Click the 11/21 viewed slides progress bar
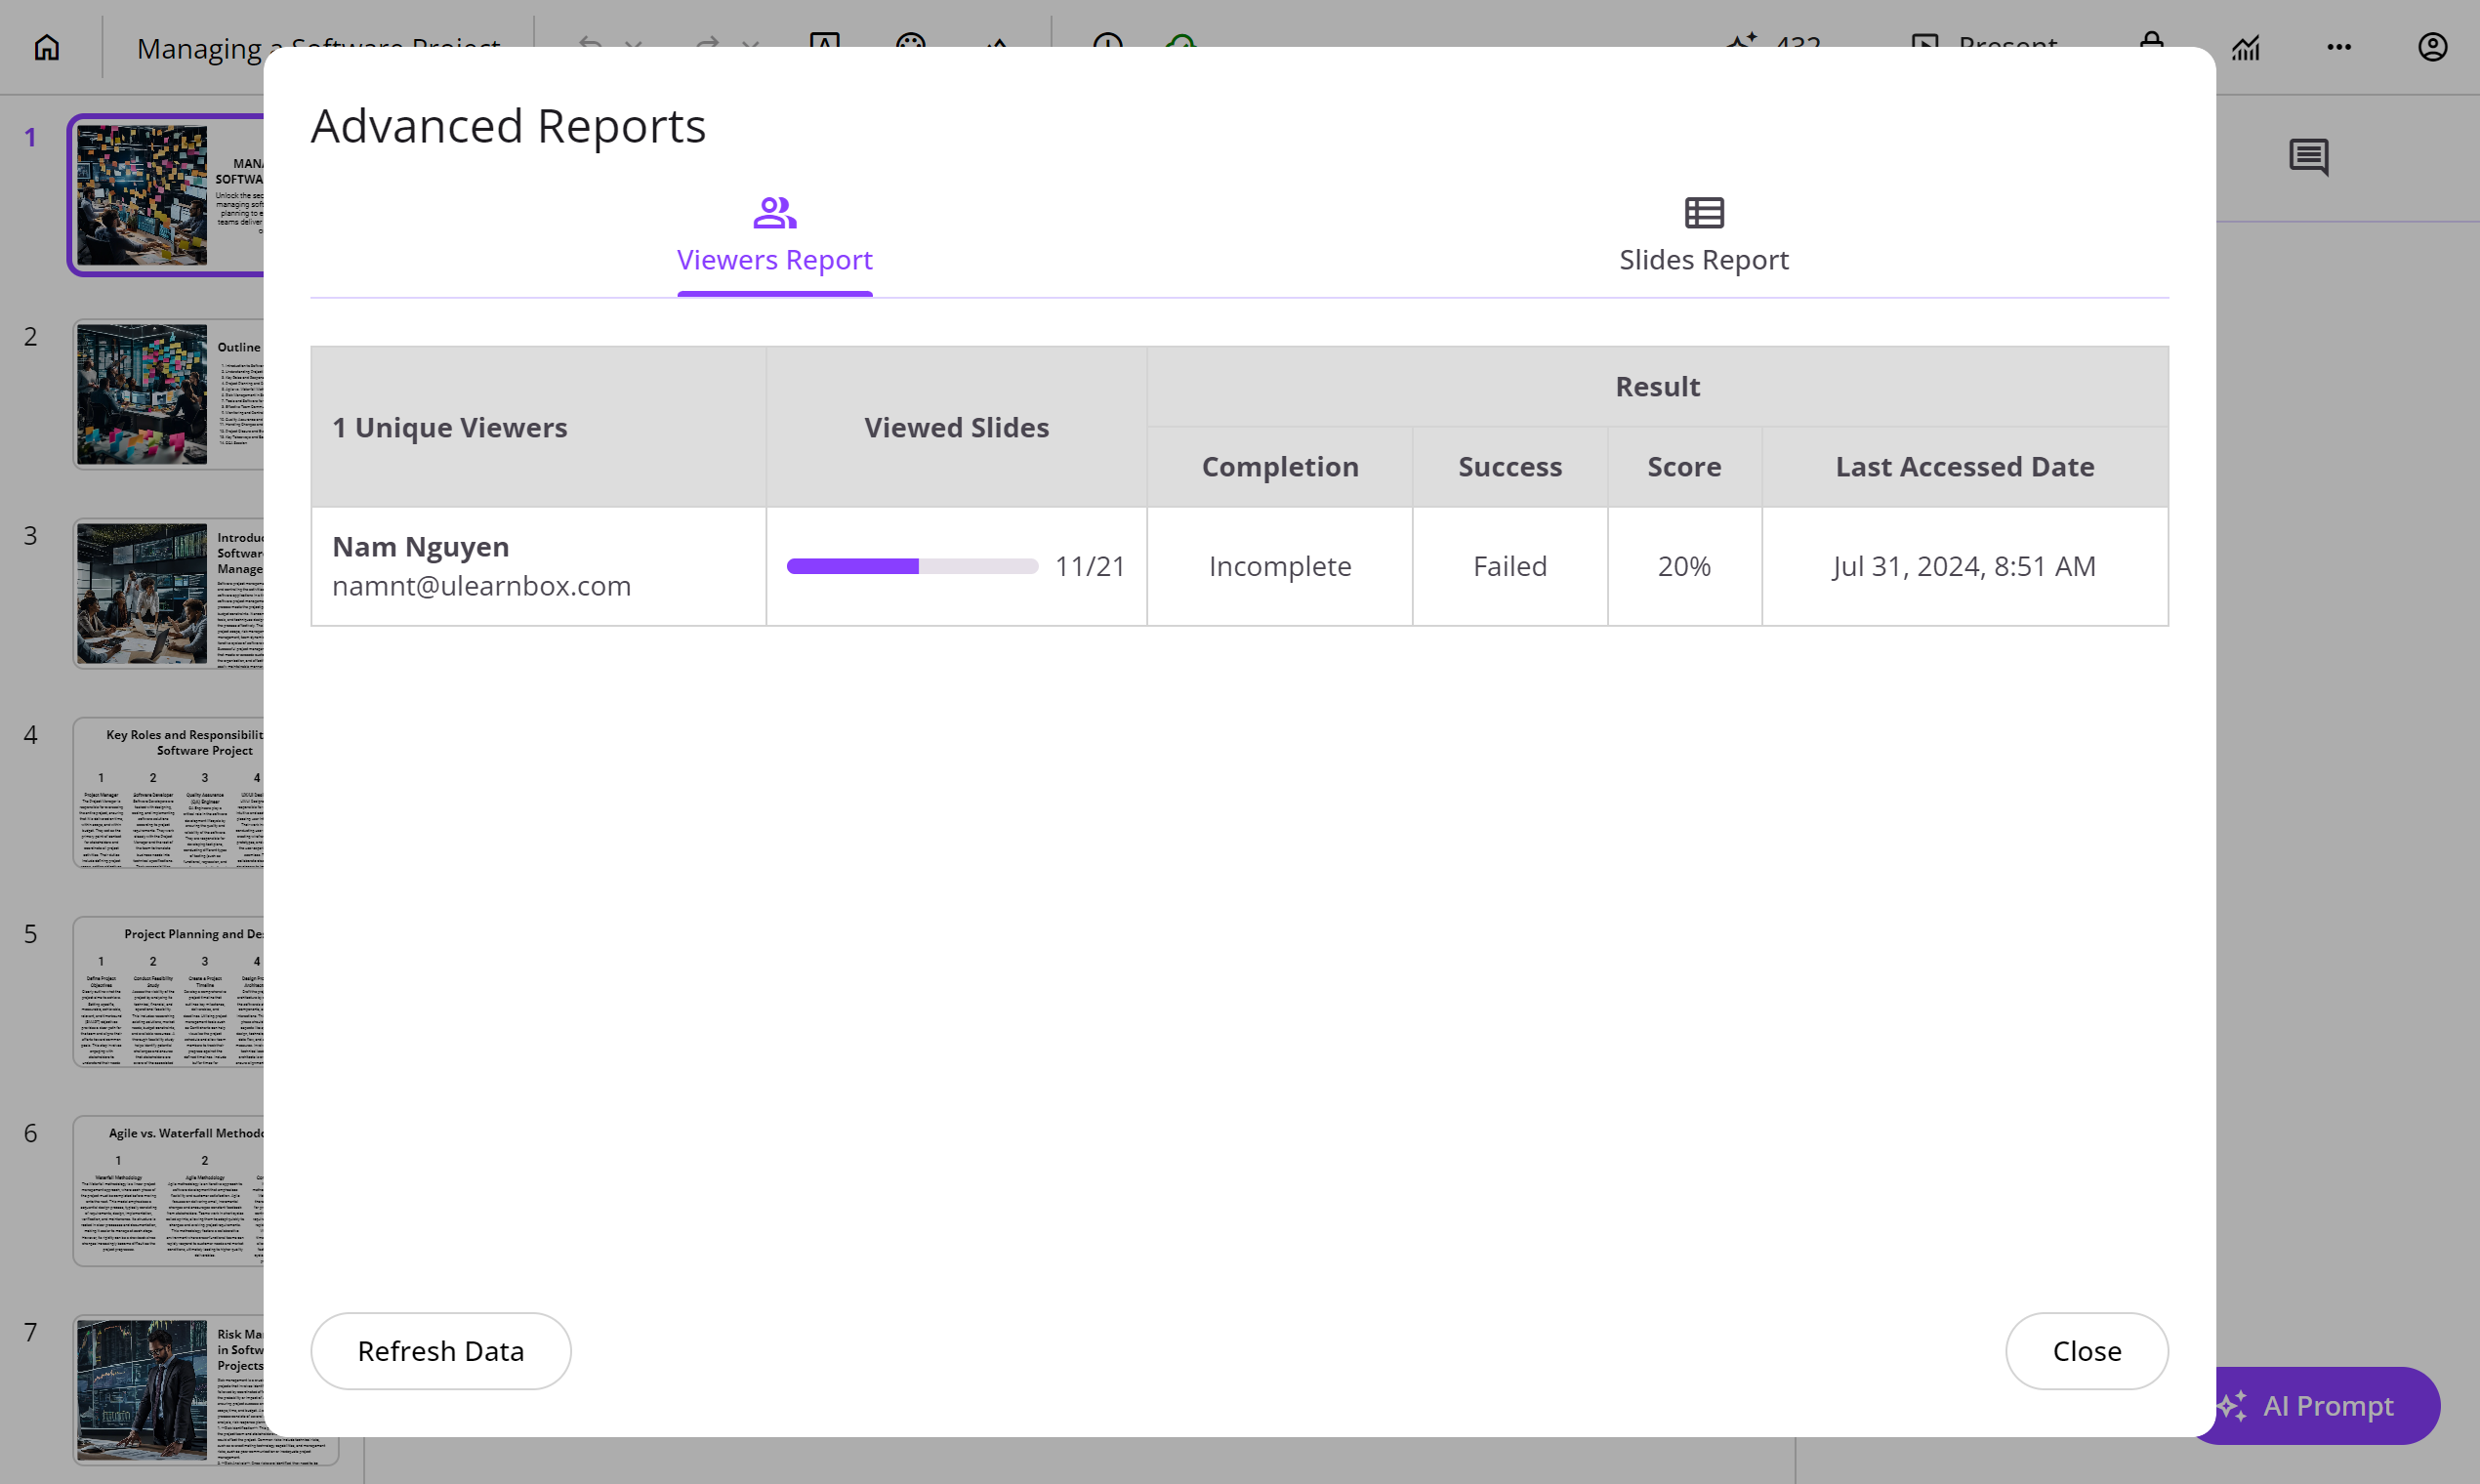The image size is (2480, 1484). pyautogui.click(x=911, y=567)
